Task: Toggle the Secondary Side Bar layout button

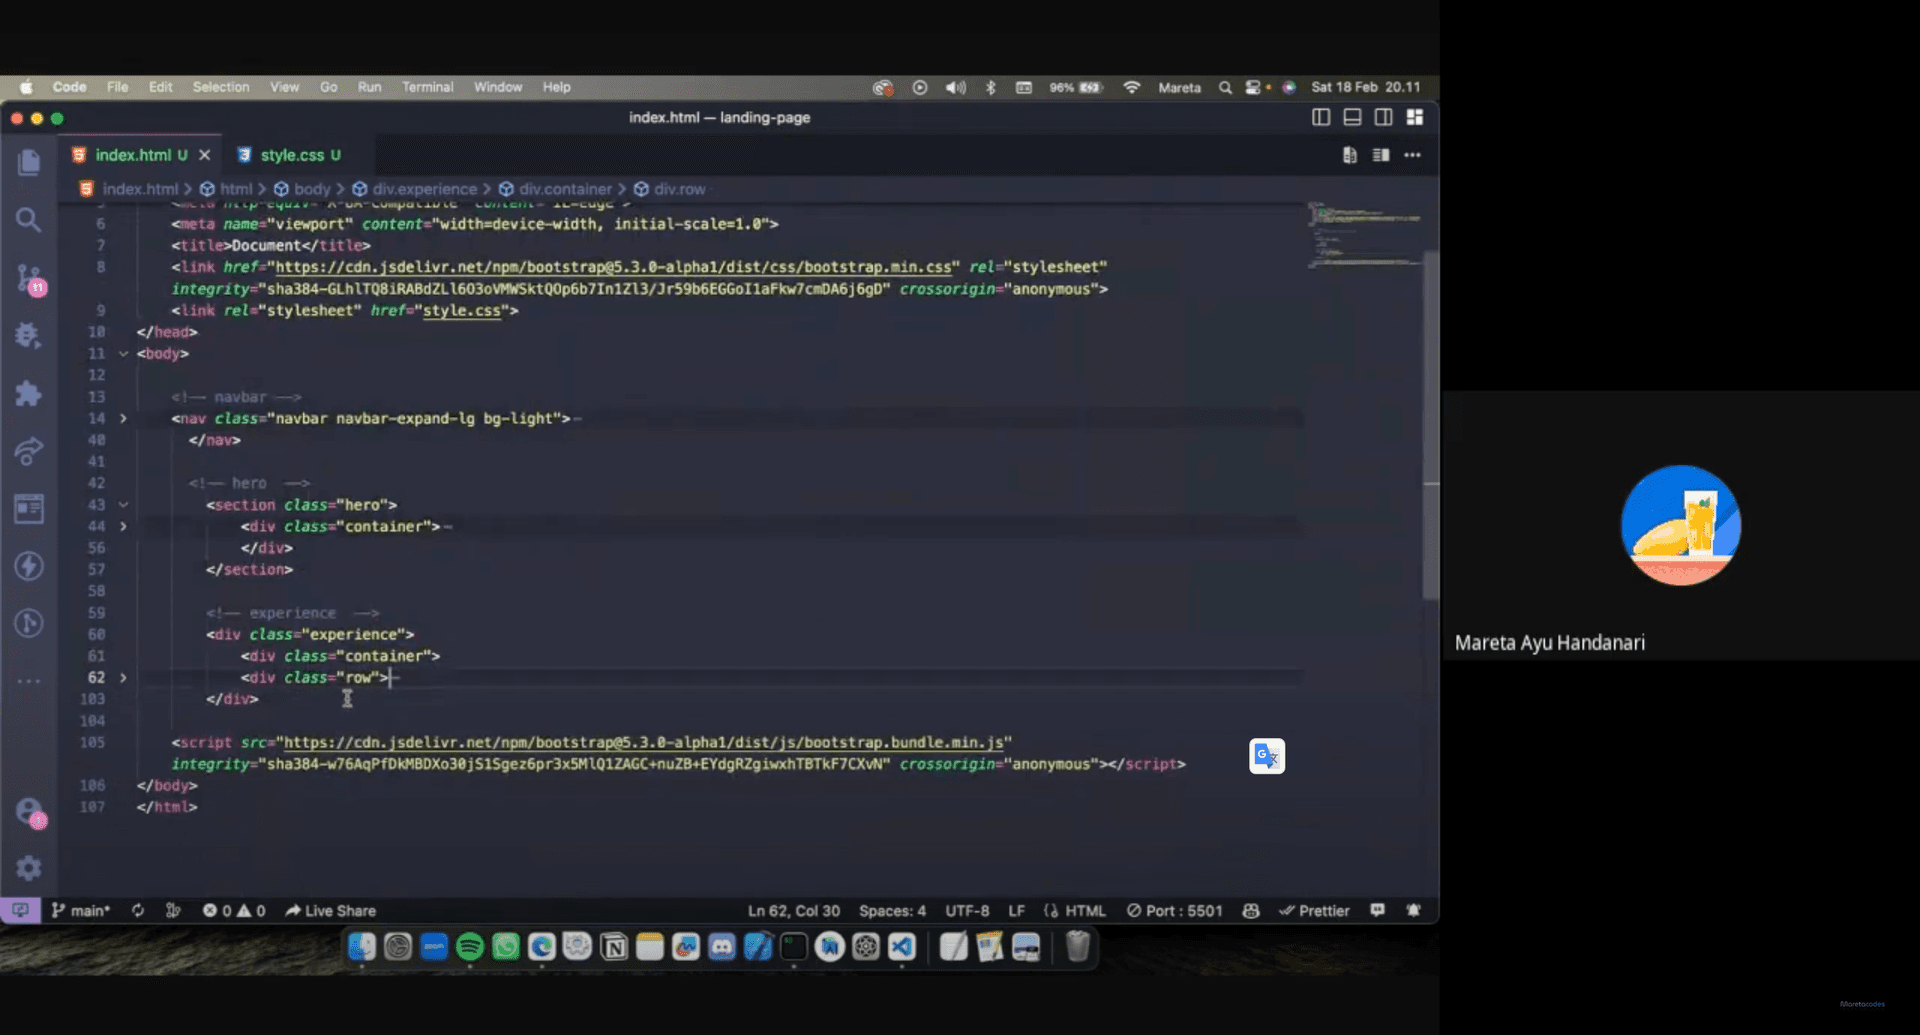Action: pos(1383,117)
